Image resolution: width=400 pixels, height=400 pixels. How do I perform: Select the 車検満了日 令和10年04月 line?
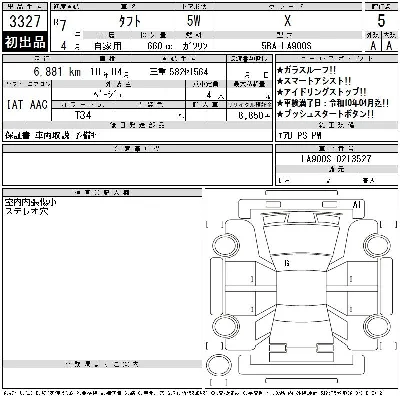(x=333, y=103)
